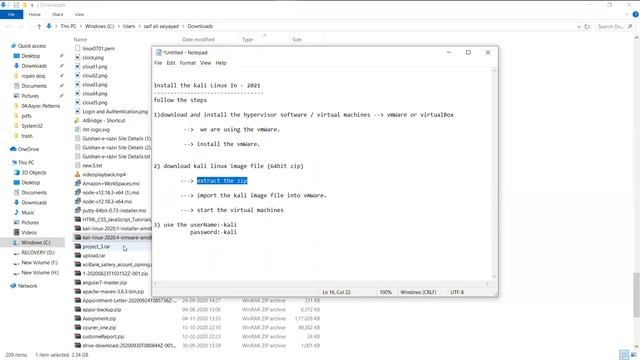Sort files by Name column header
Viewport: 640px width, 360px height.
[80, 40]
